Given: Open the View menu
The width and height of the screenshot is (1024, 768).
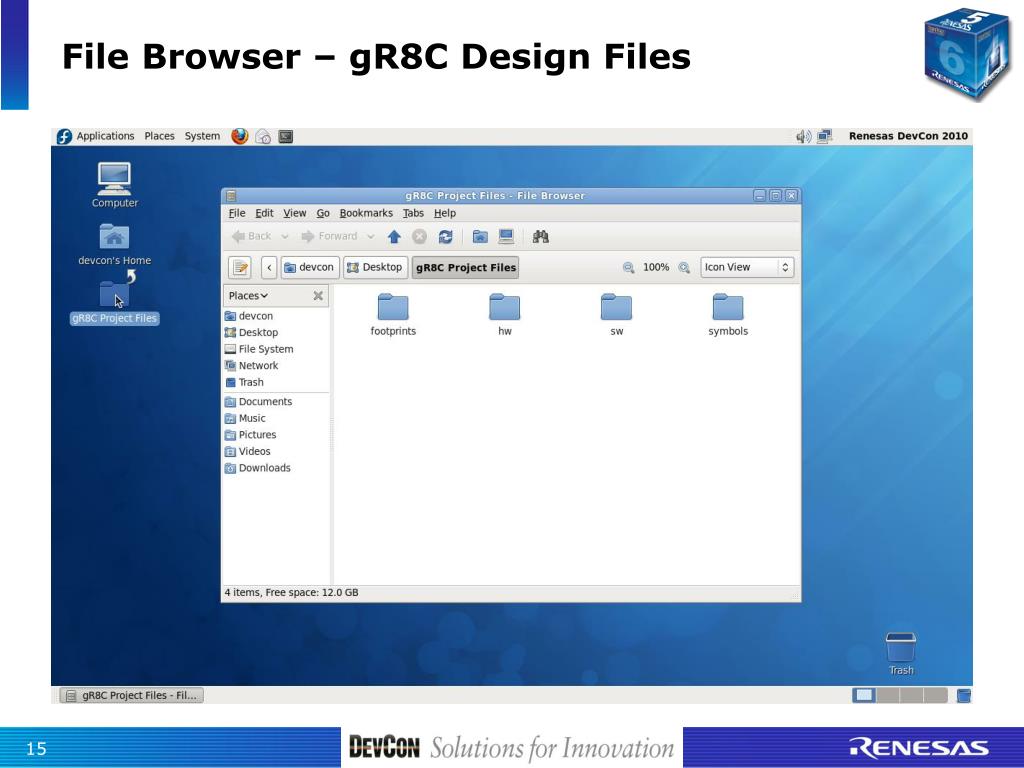Looking at the screenshot, I should click(x=295, y=214).
